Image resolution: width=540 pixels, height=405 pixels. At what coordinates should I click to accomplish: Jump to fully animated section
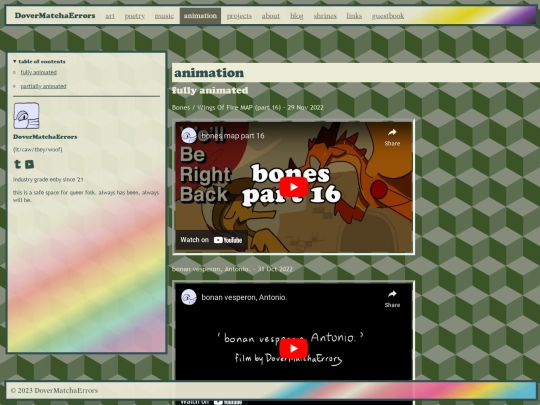pos(39,72)
